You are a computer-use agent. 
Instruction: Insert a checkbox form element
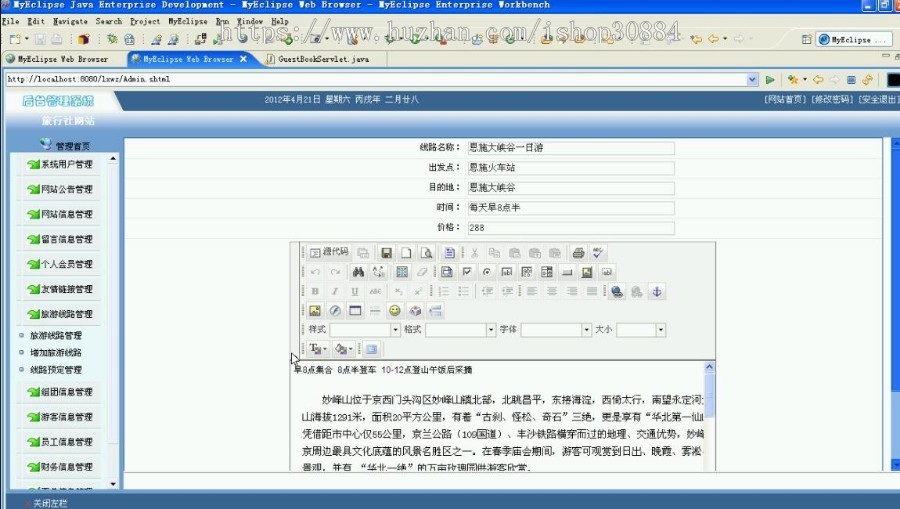pos(467,272)
